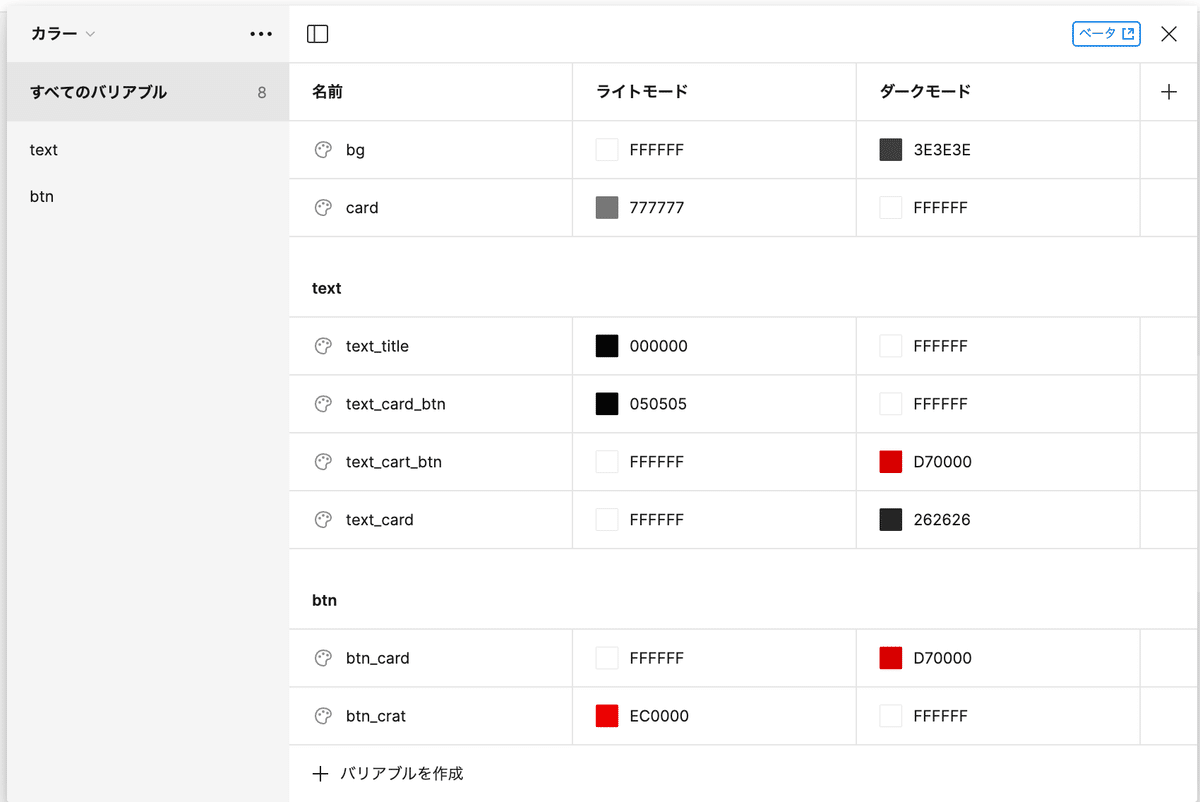Click the 3E3E3E dark swatch for bg

point(891,150)
